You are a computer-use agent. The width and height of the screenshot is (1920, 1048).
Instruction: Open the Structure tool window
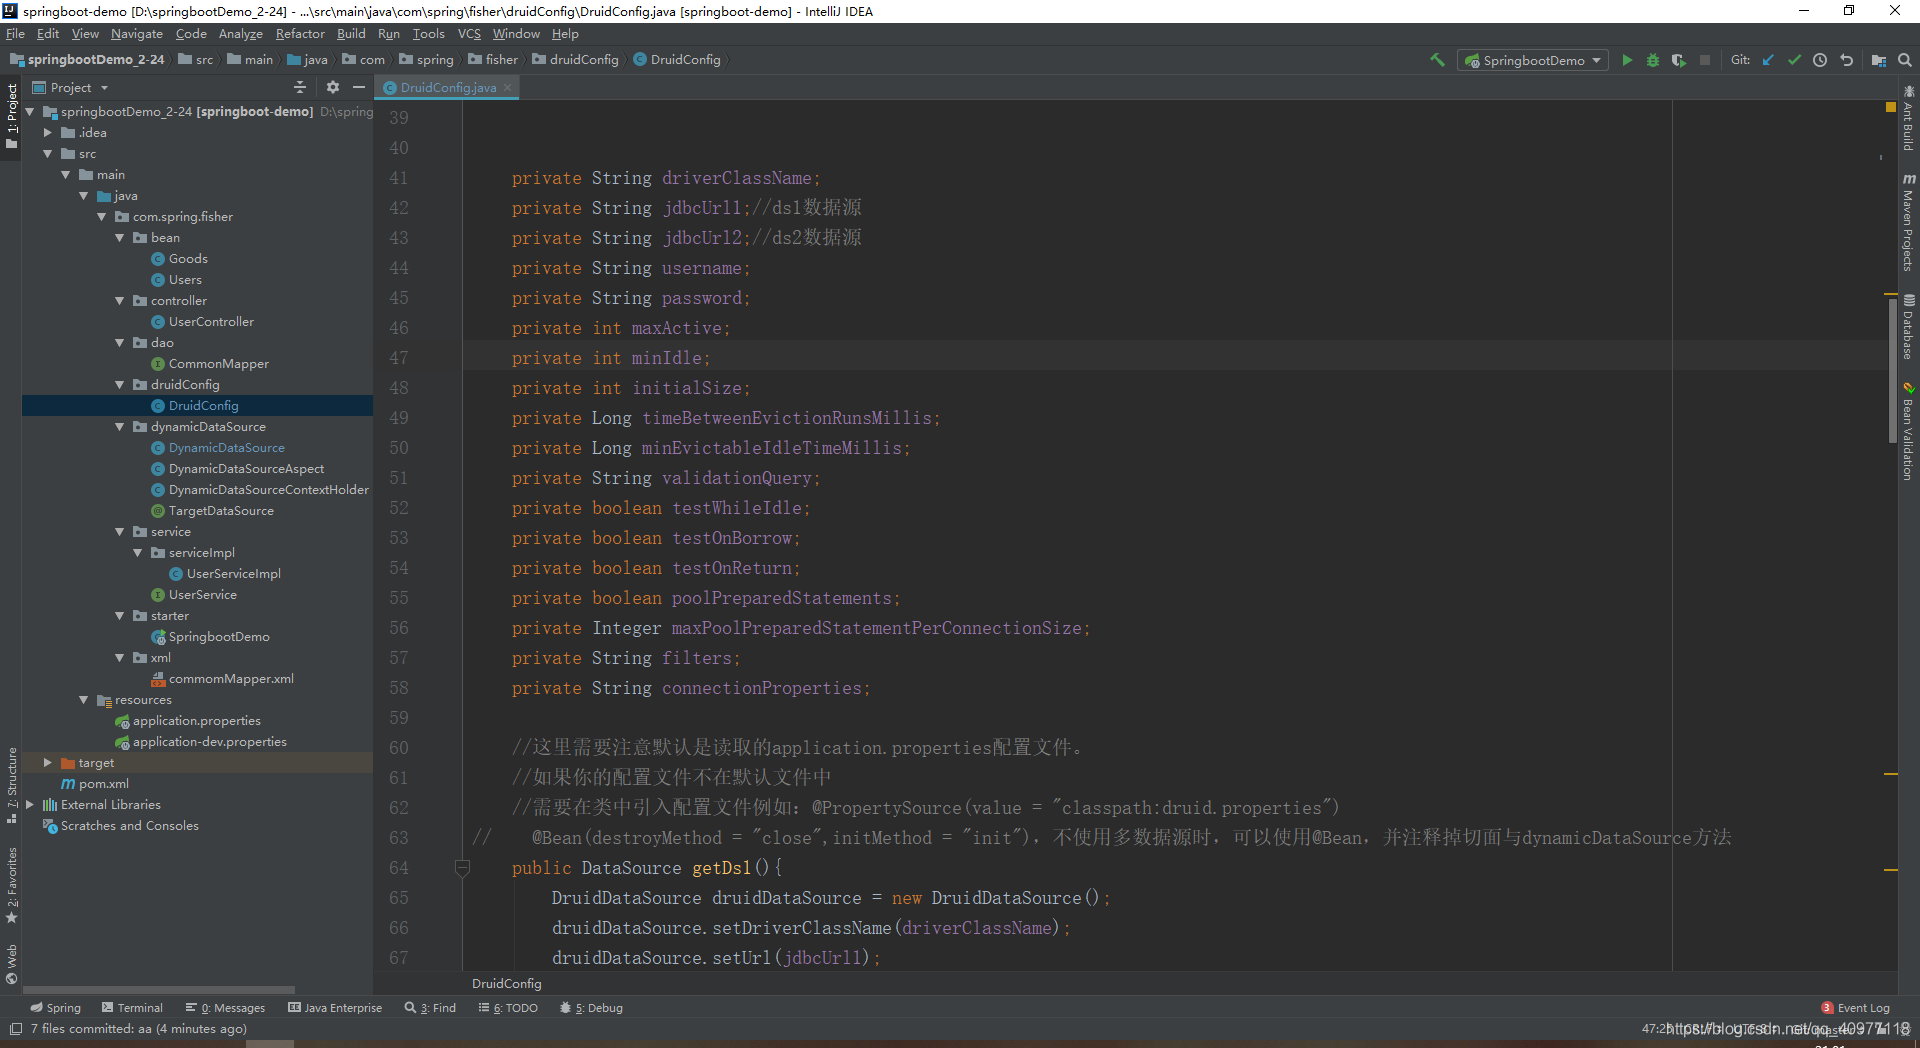[11, 785]
